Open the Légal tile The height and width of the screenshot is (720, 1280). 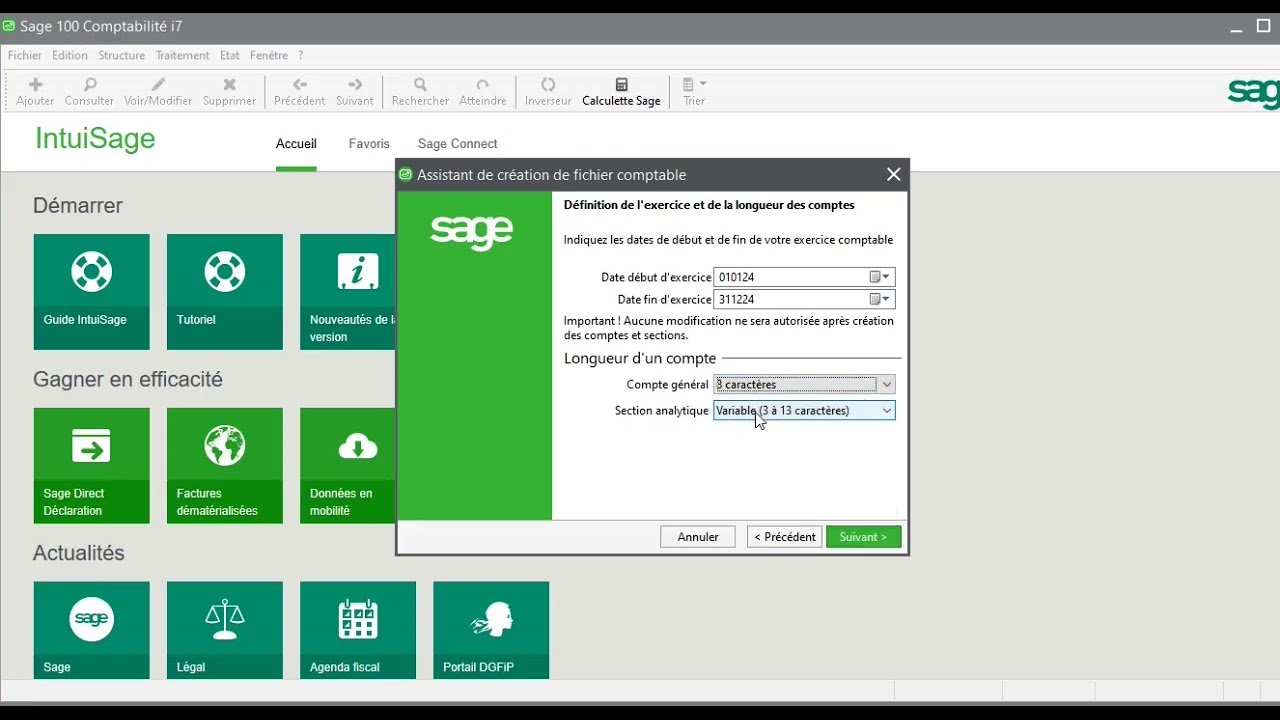pos(225,631)
